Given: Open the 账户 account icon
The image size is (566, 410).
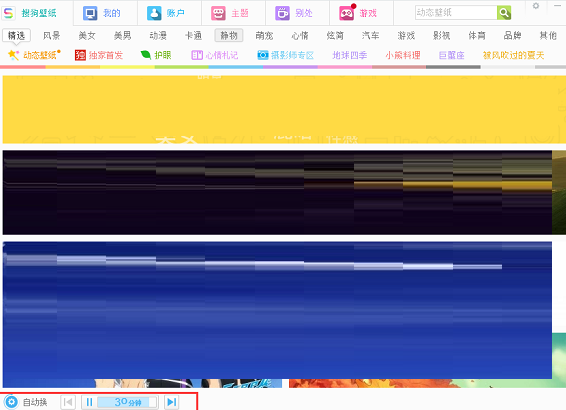Looking at the screenshot, I should 154,13.
